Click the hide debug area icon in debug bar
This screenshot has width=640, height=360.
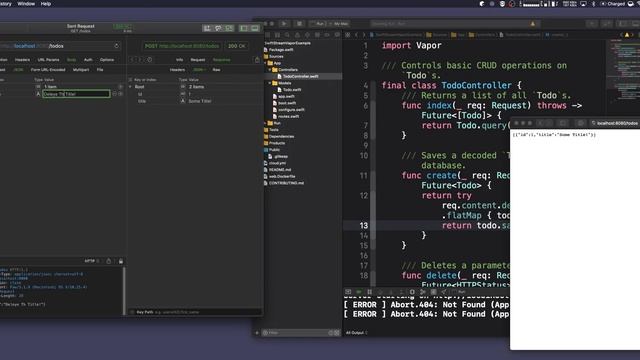click(348, 292)
